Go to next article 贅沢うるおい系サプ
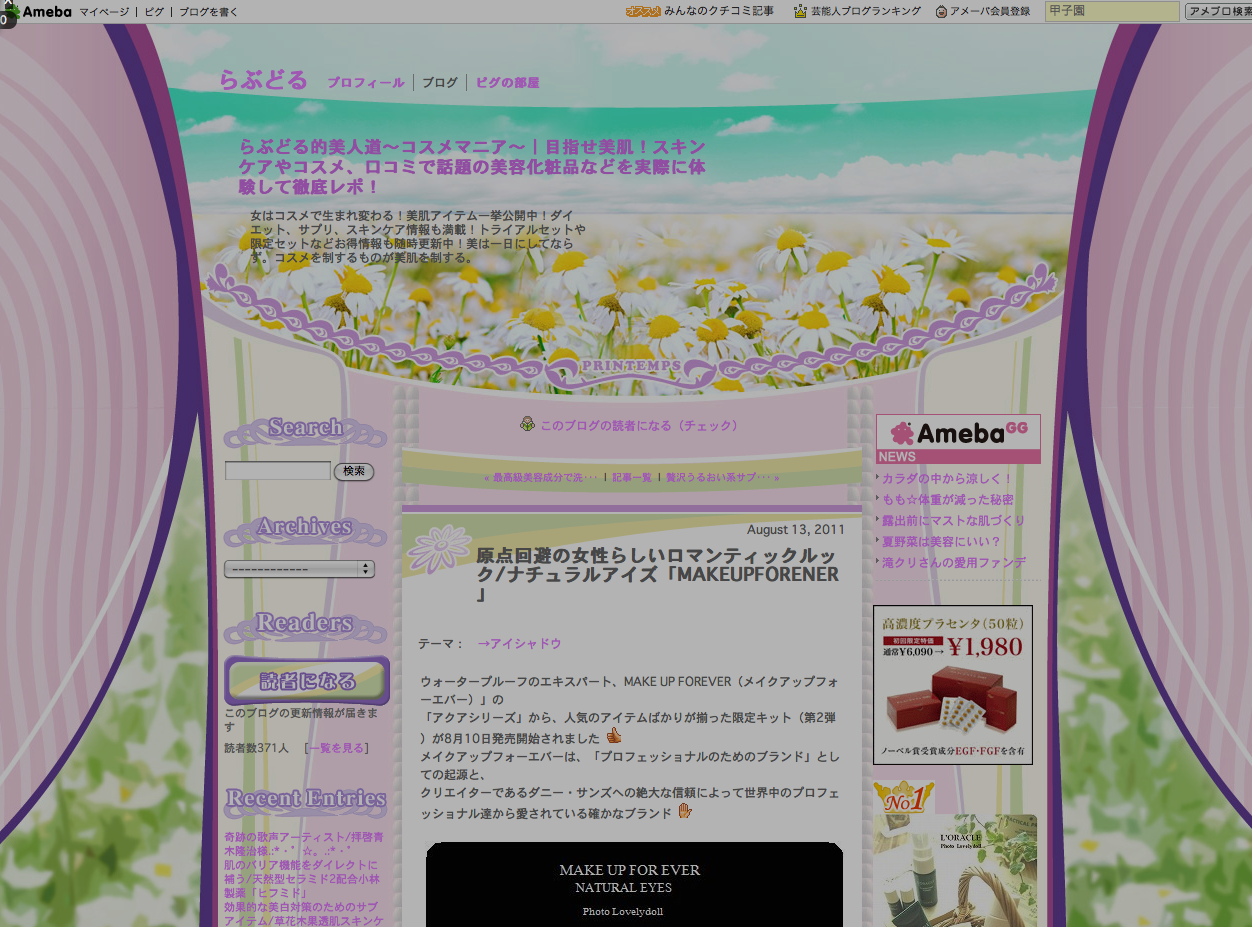1252x927 pixels. coord(723,478)
